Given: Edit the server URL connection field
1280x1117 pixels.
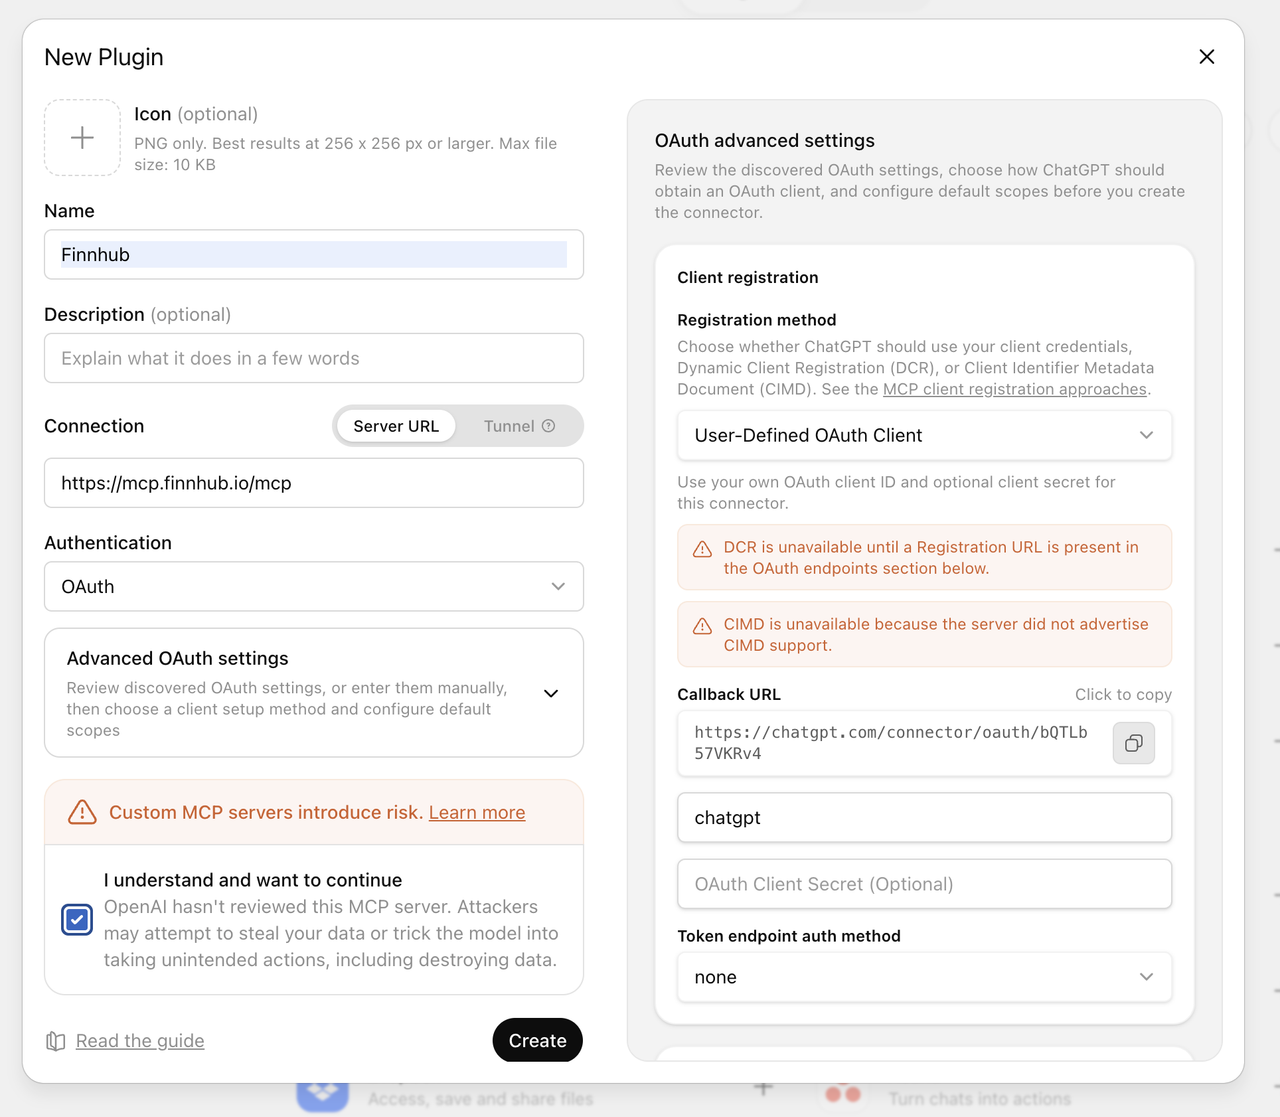Looking at the screenshot, I should [x=314, y=483].
